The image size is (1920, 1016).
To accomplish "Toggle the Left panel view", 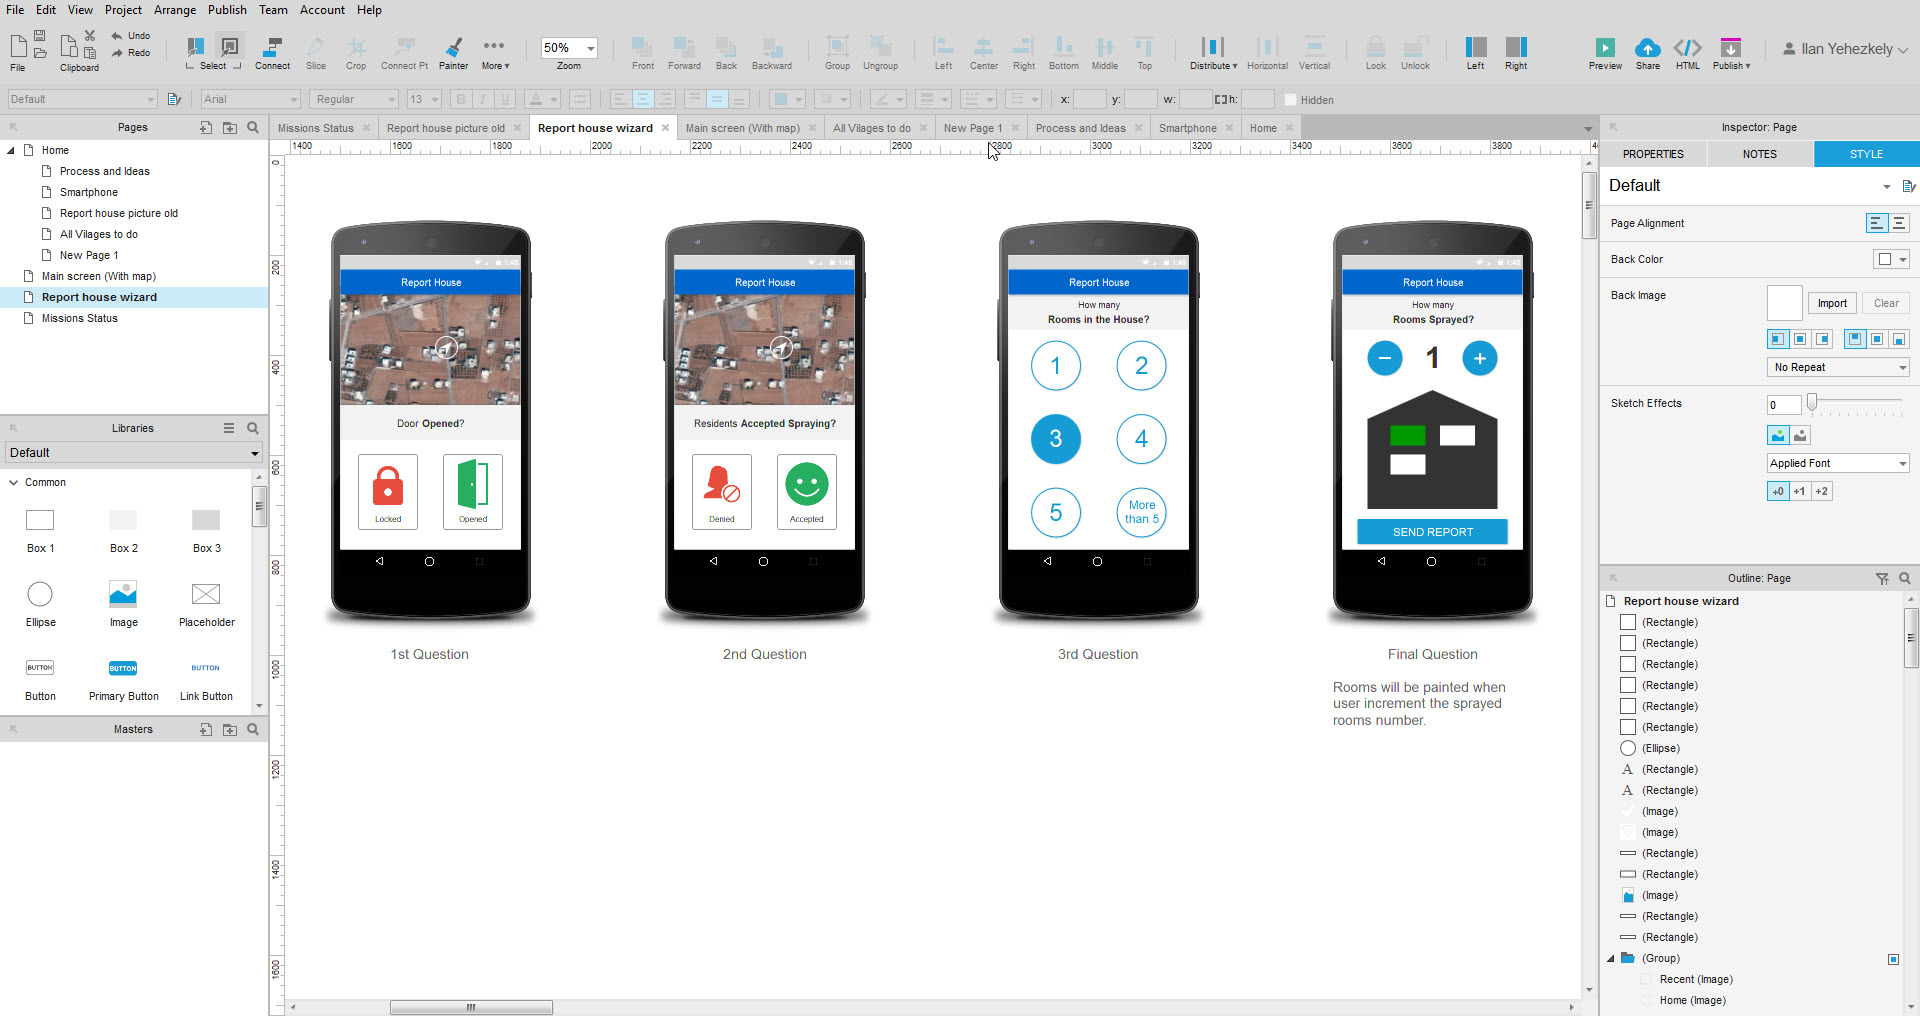I will coord(1476,53).
